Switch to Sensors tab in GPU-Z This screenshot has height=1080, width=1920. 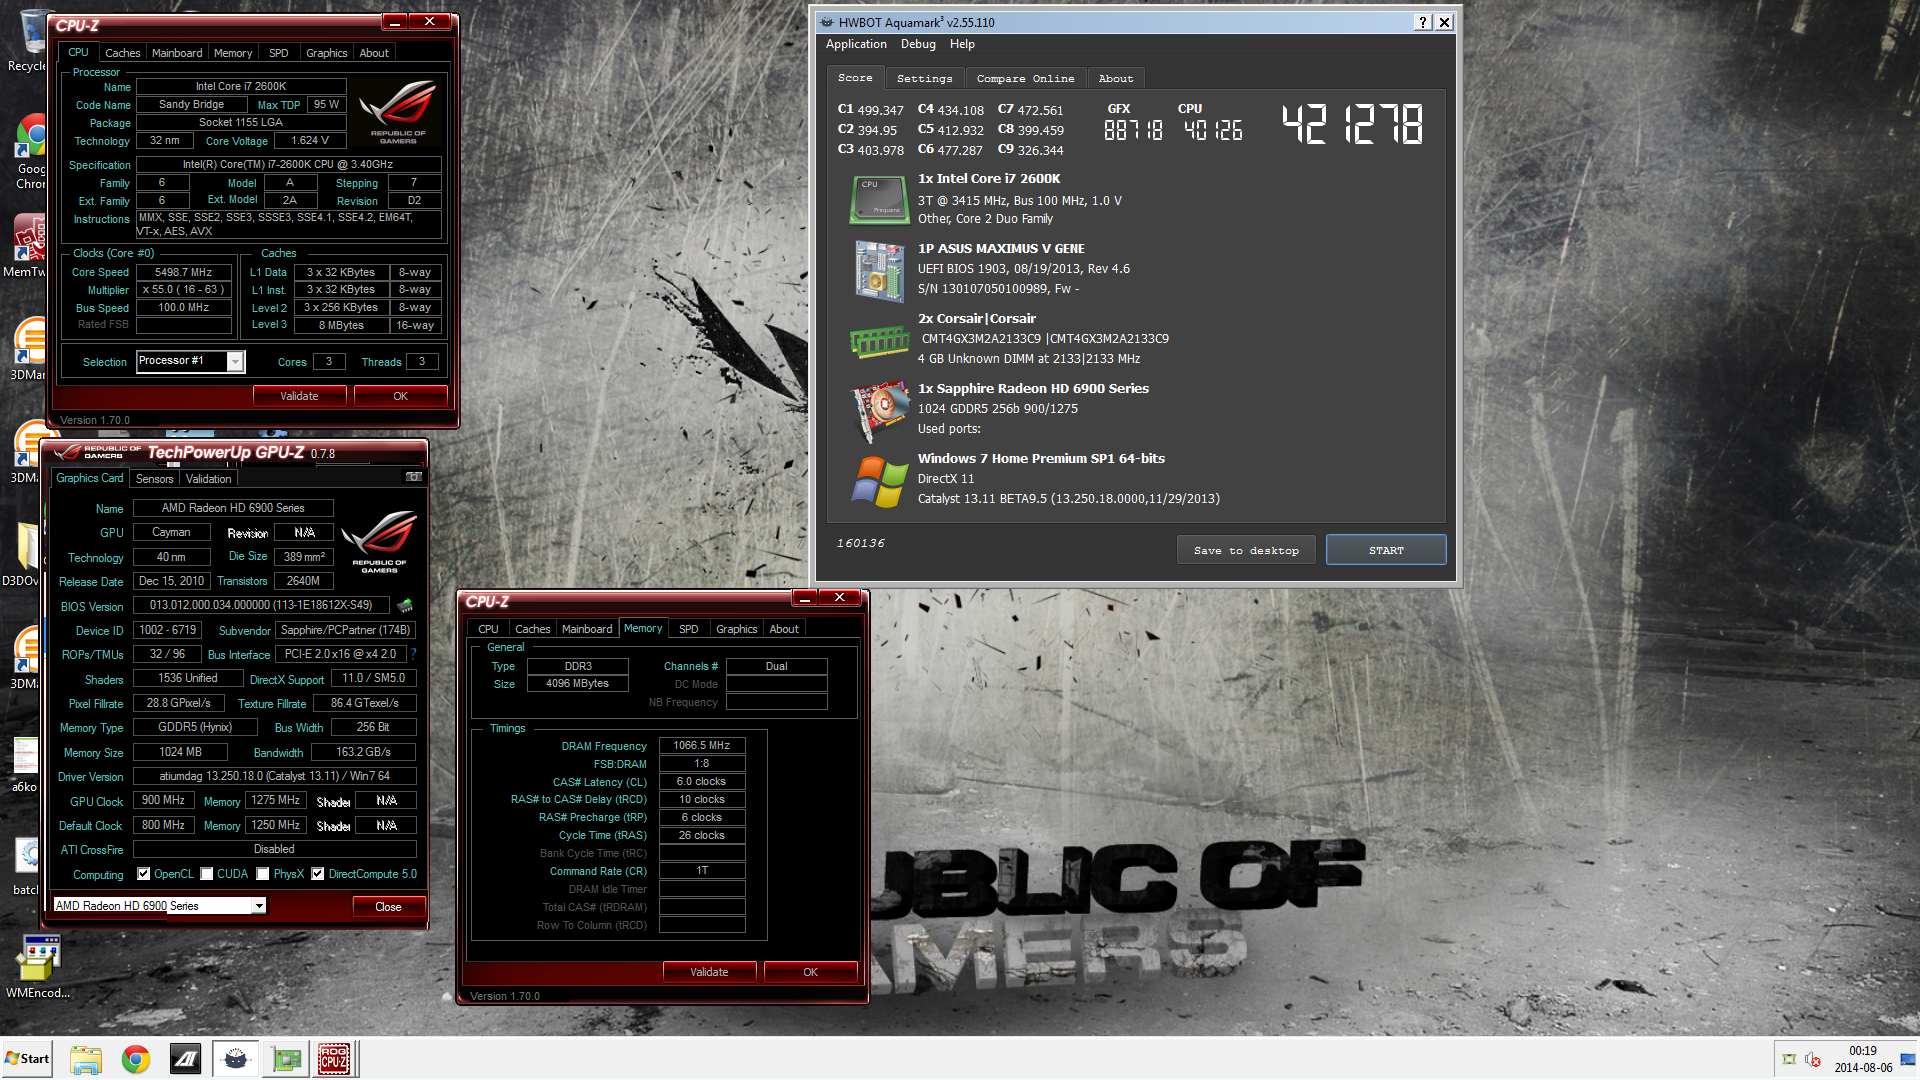(155, 479)
